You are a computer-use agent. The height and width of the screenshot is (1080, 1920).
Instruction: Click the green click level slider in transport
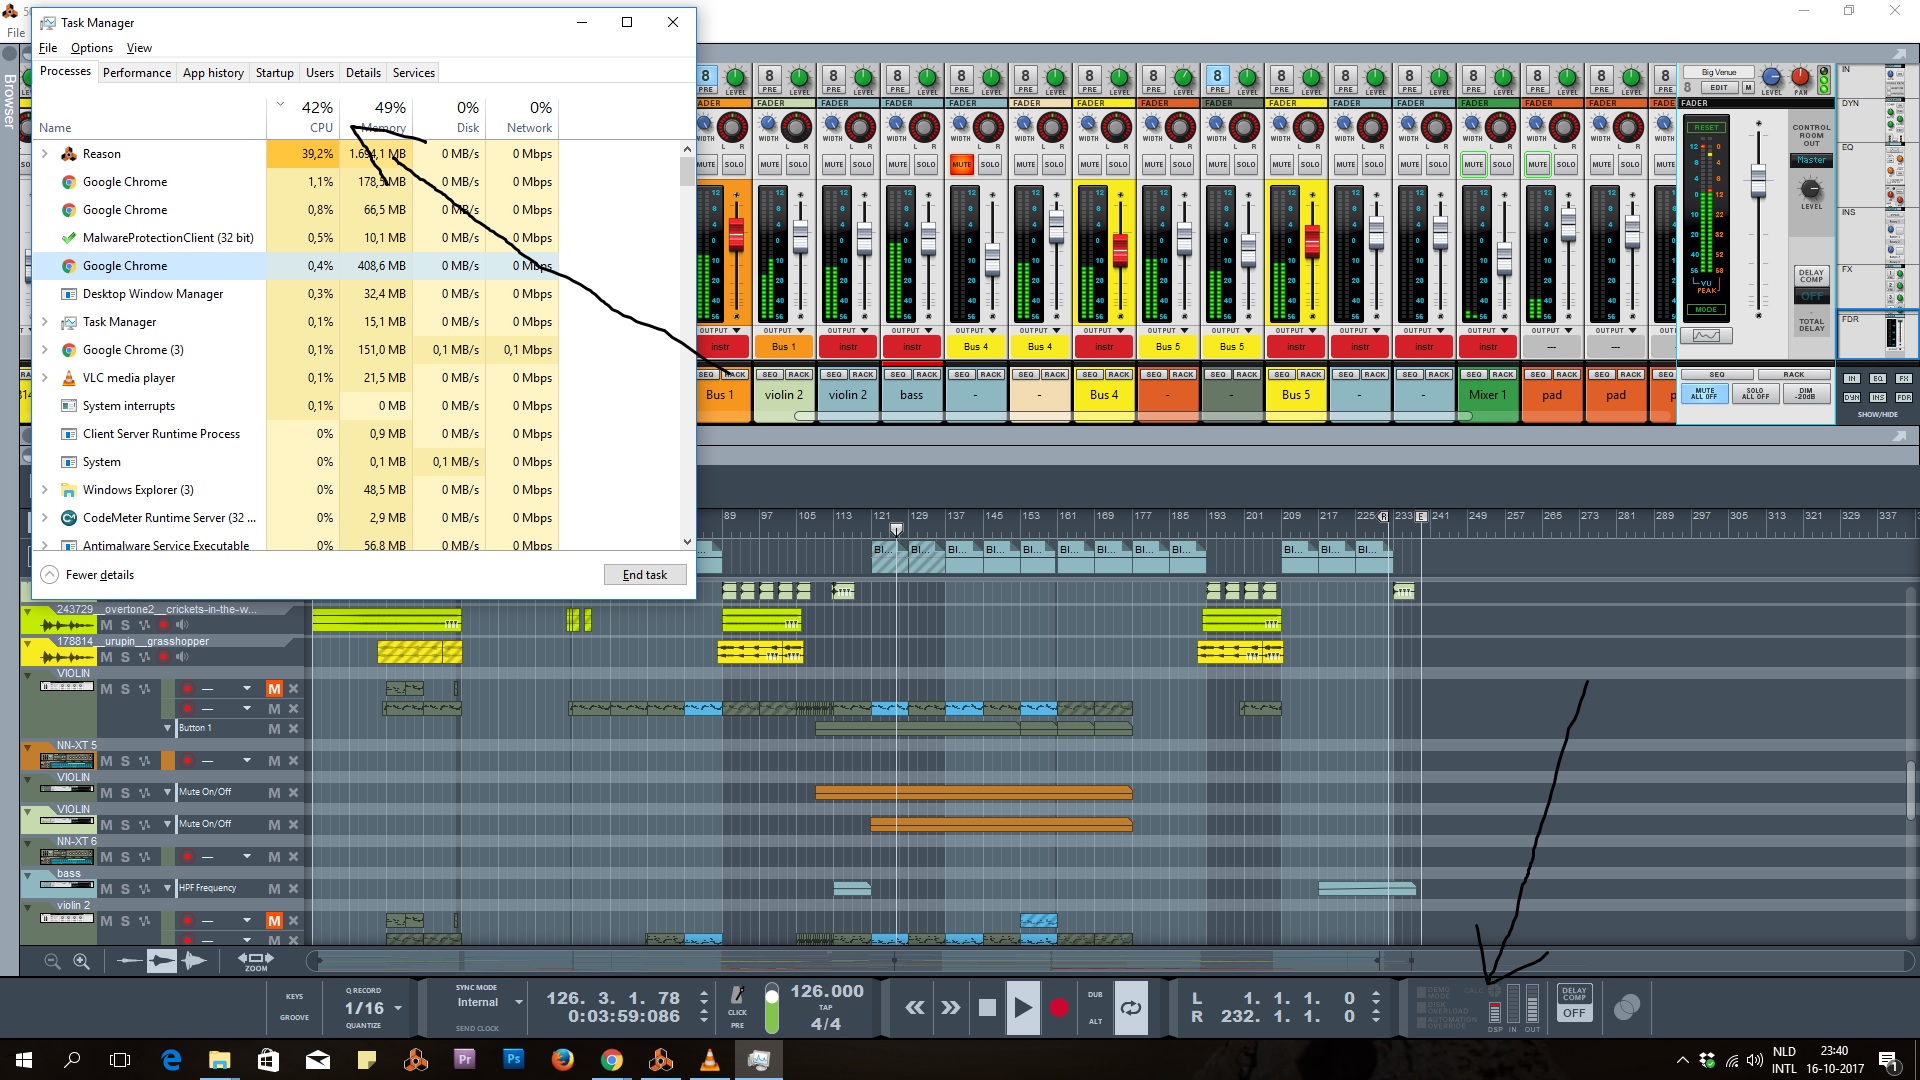pyautogui.click(x=771, y=1008)
